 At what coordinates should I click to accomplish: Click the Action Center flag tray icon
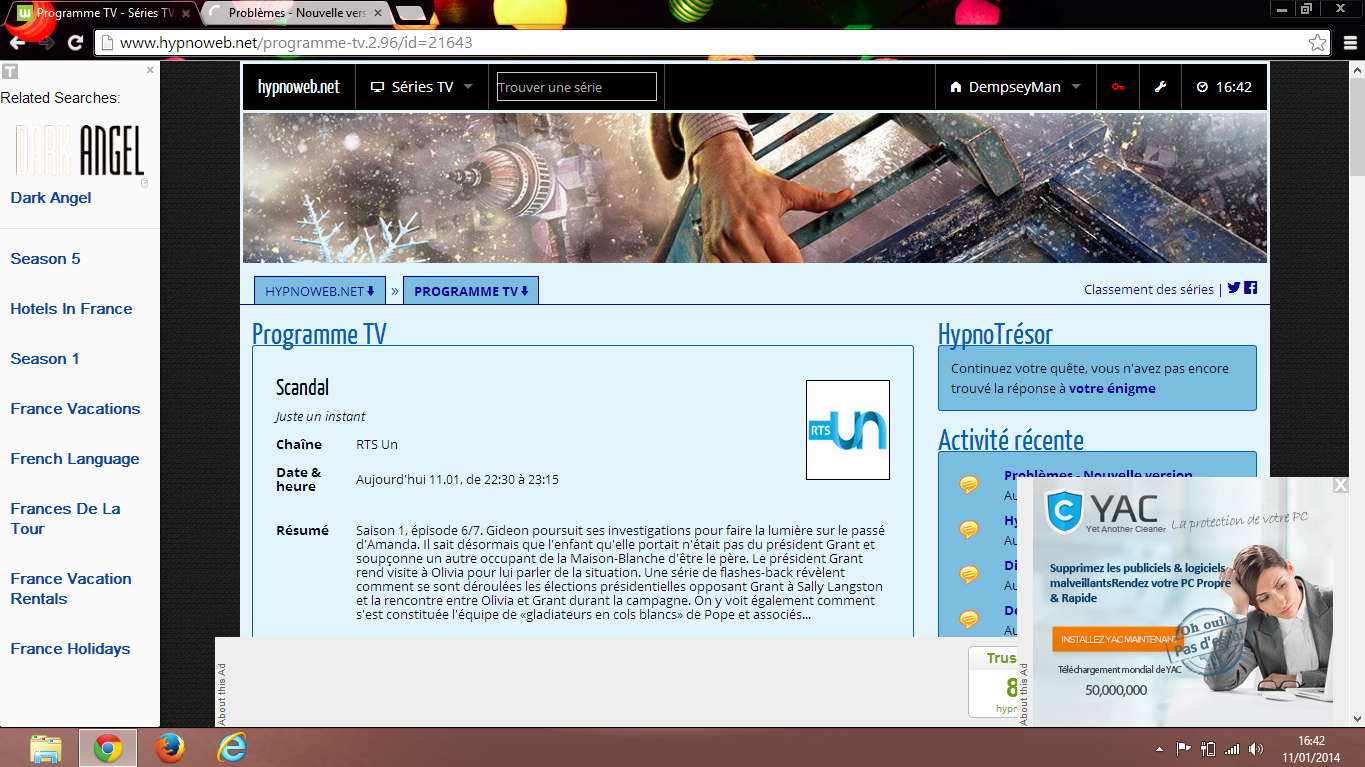1183,748
